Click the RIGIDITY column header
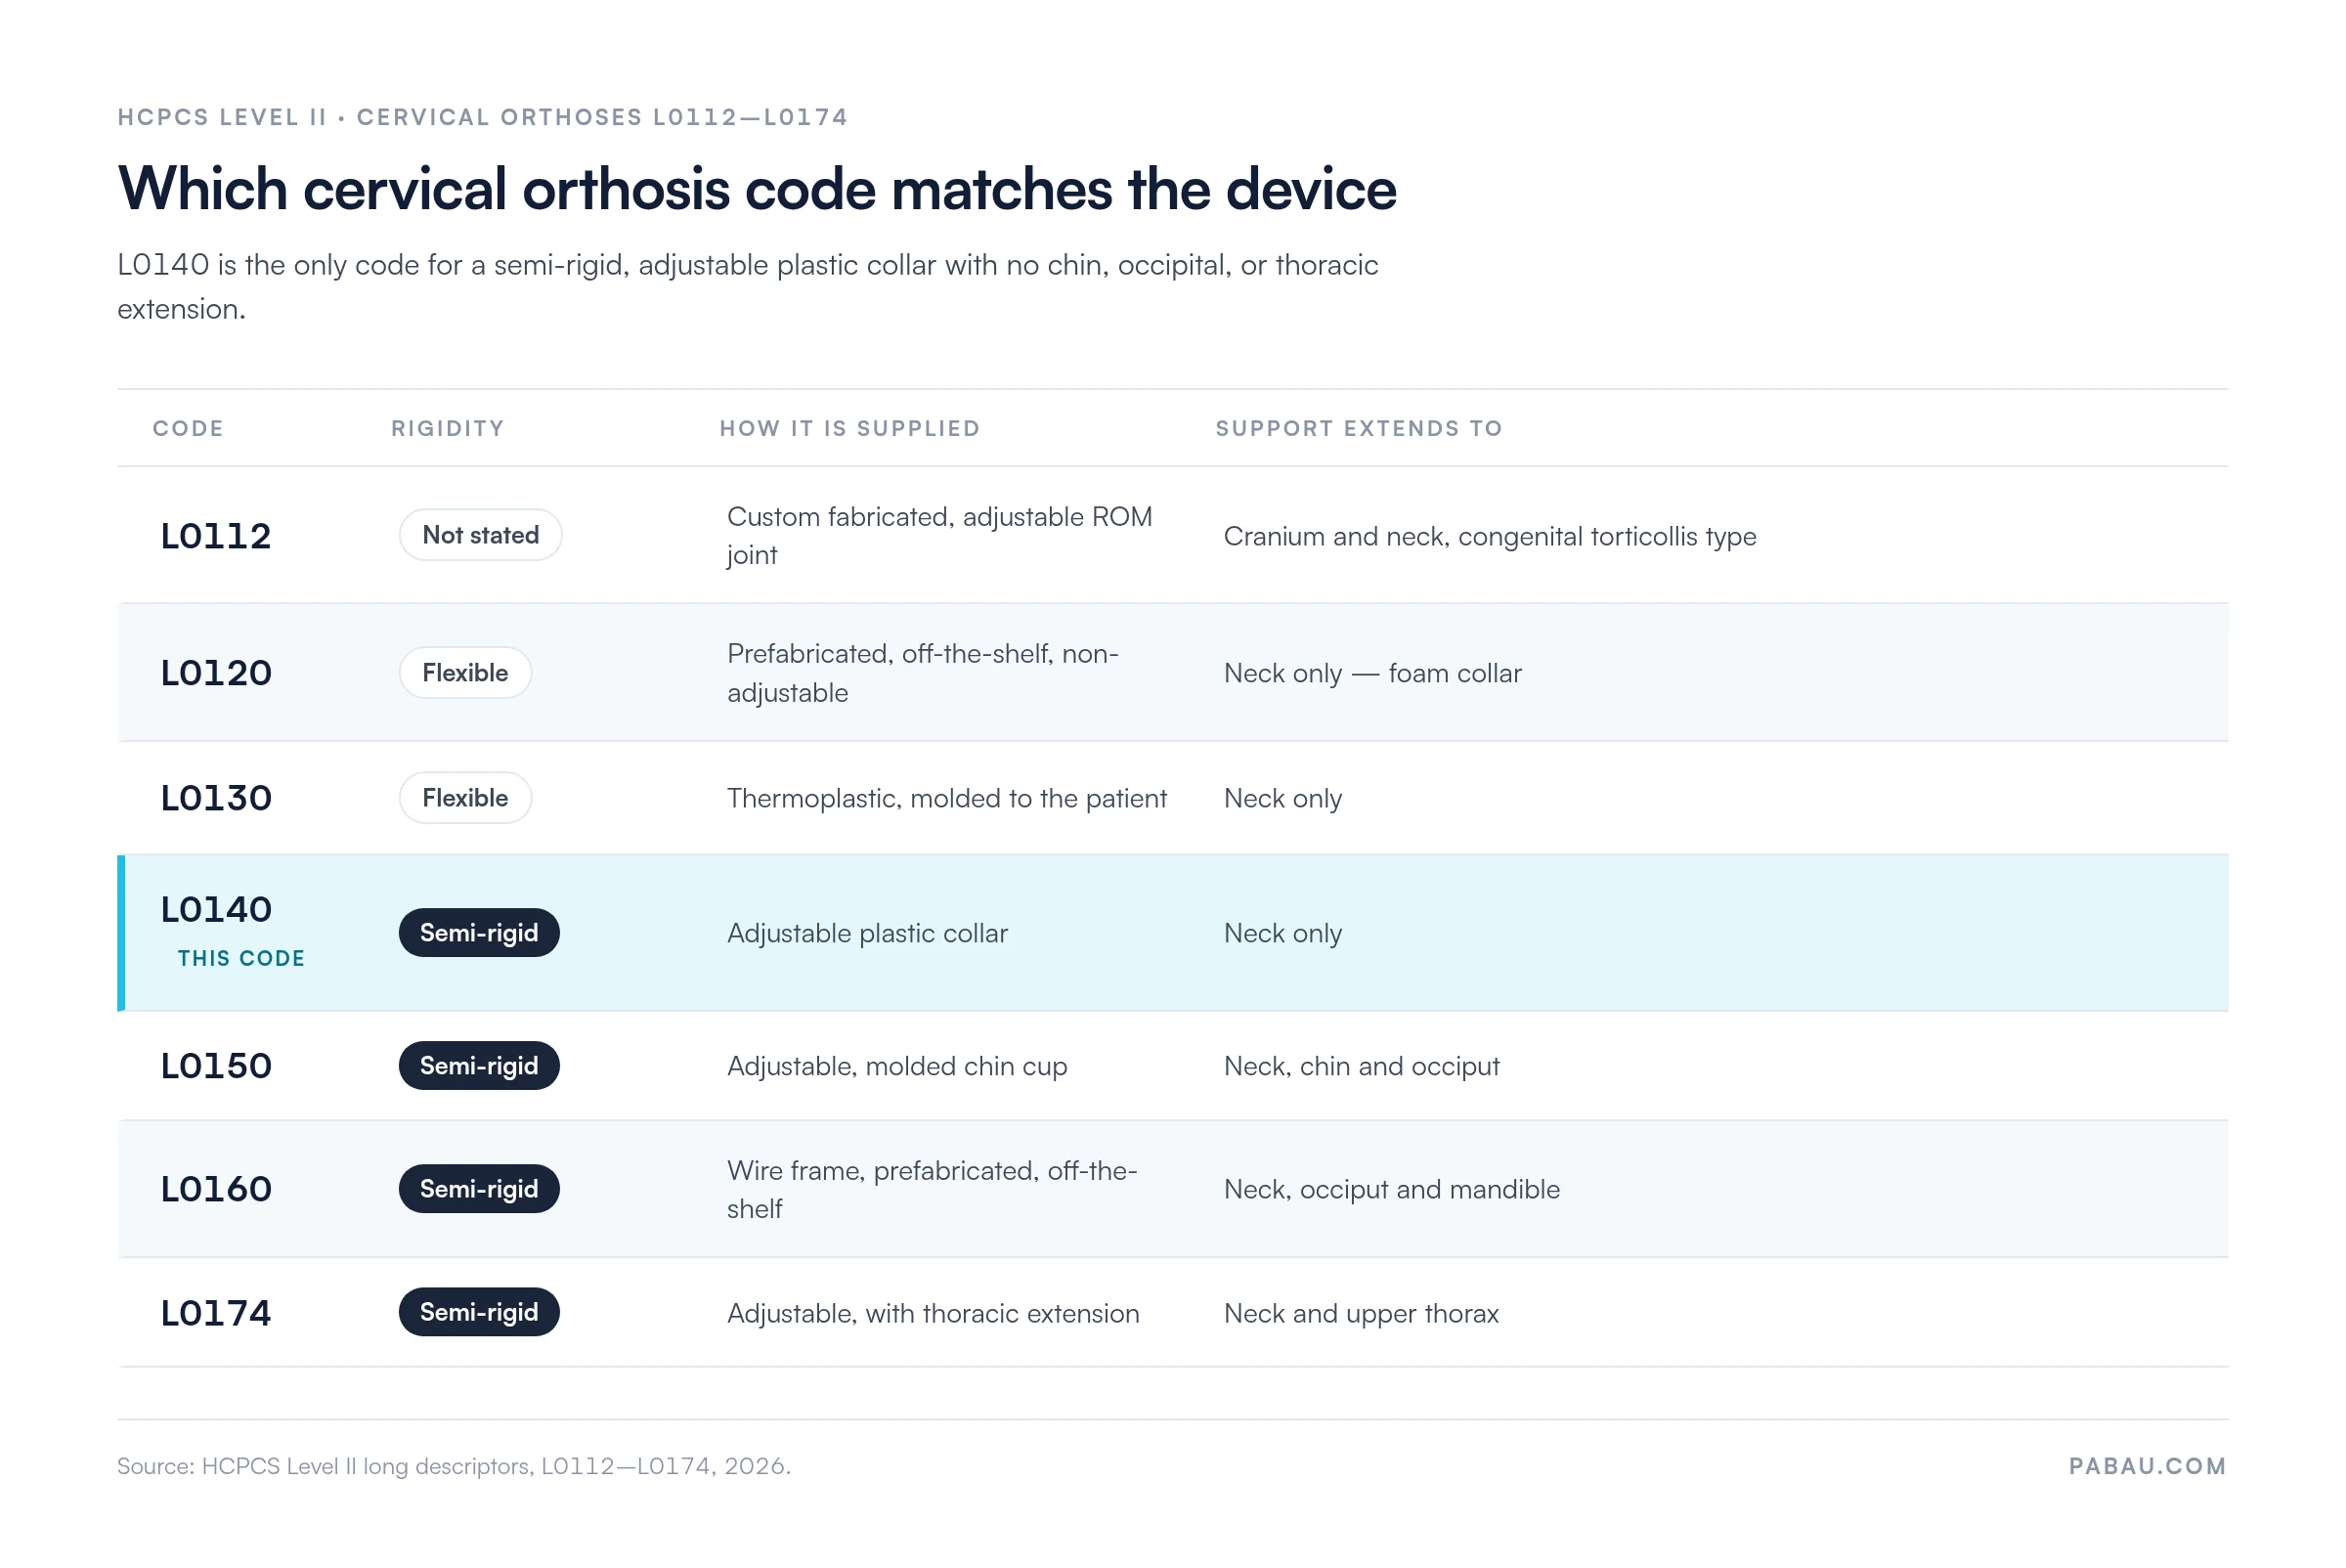This screenshot has height=1568, width=2346. point(448,428)
